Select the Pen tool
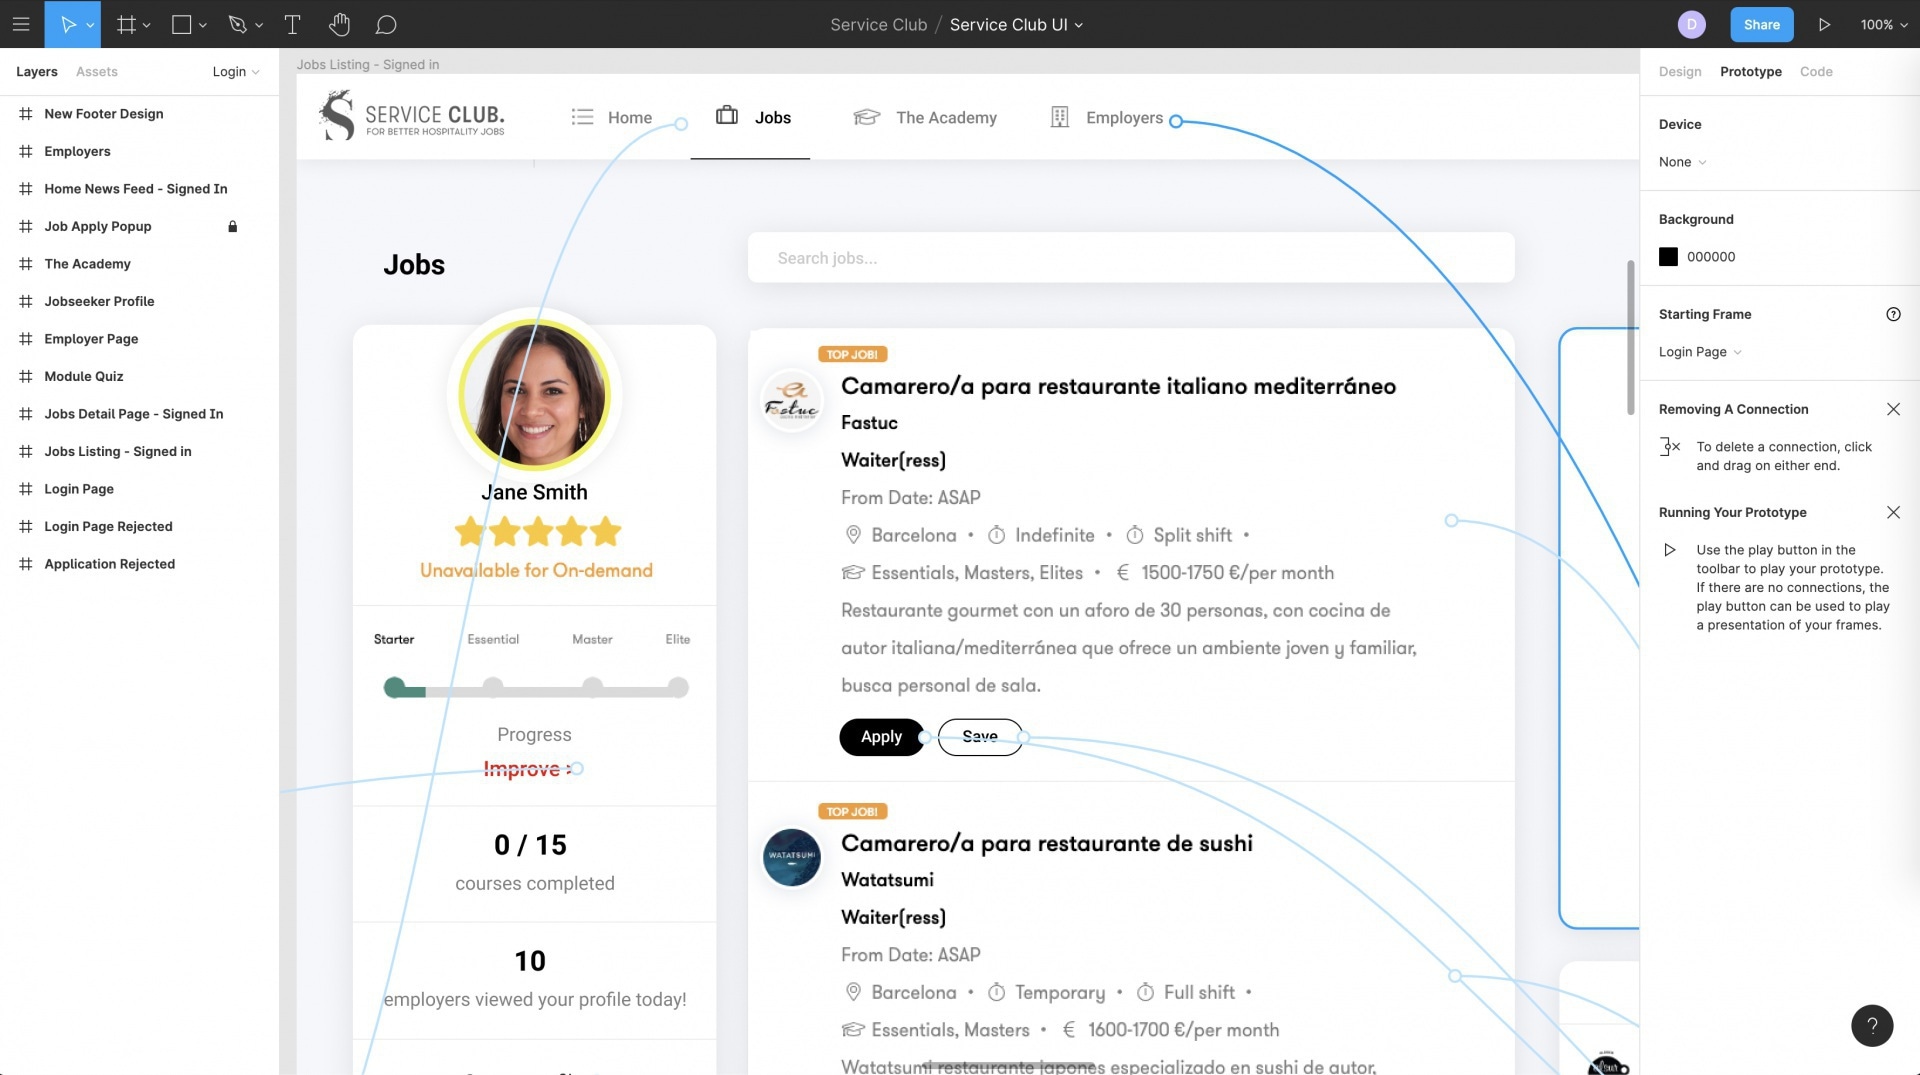Screen dimensions: 1920x1075 pos(236,24)
